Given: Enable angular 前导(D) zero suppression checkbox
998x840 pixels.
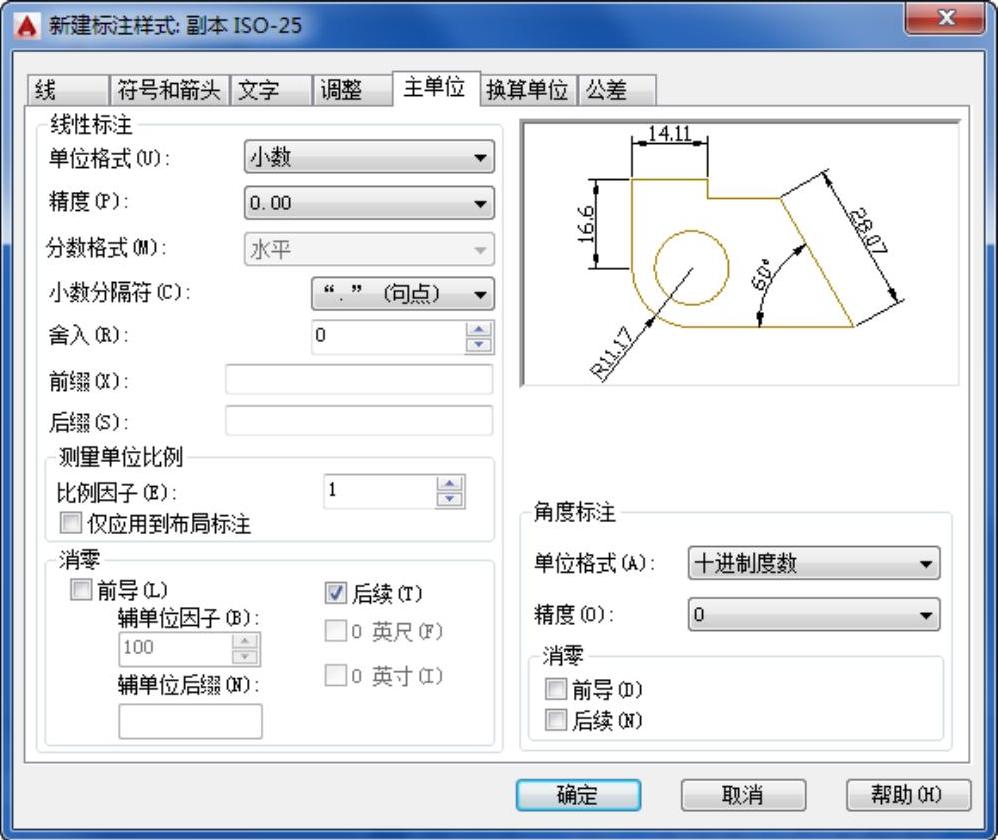Looking at the screenshot, I should tap(555, 690).
